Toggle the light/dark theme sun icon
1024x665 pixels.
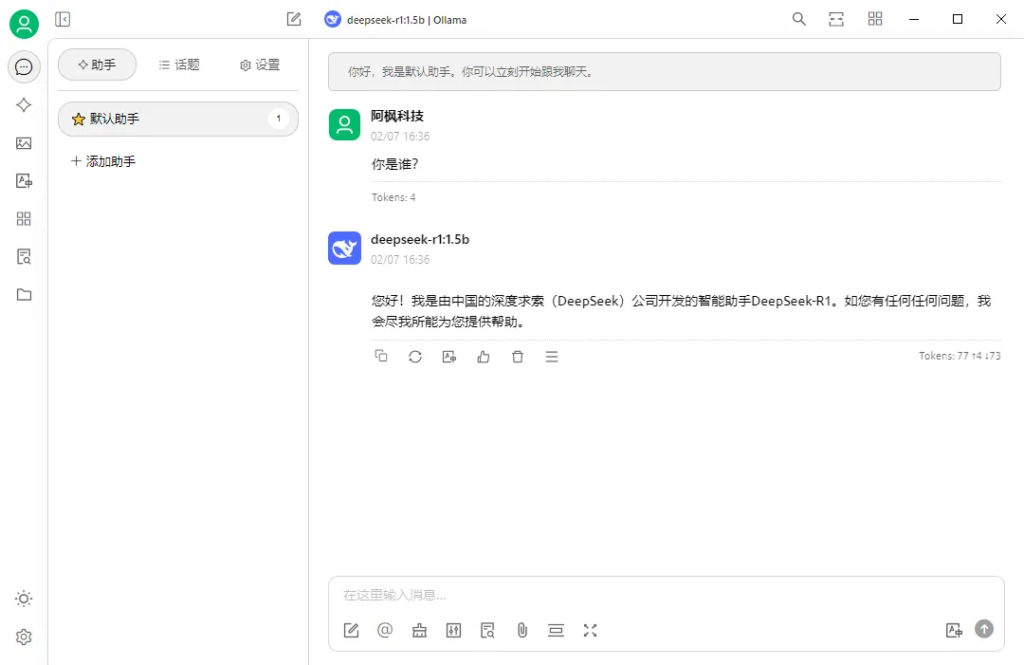click(x=24, y=599)
